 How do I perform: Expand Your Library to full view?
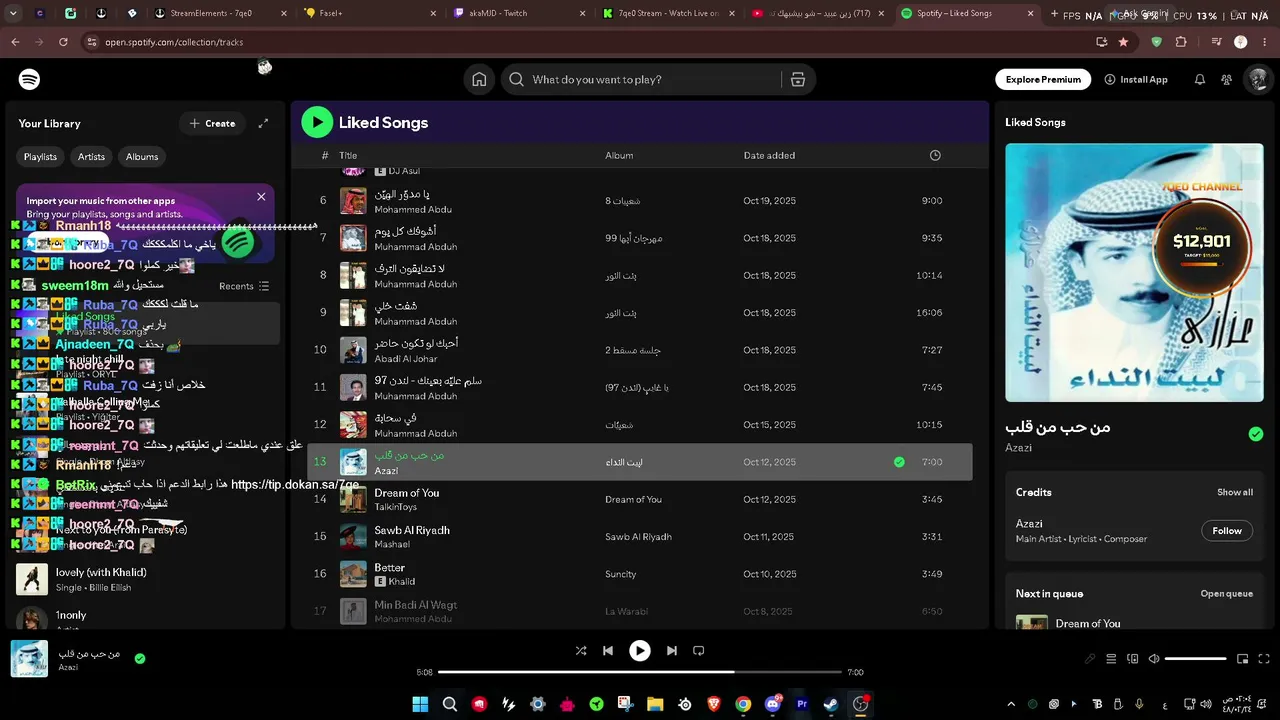pos(263,123)
